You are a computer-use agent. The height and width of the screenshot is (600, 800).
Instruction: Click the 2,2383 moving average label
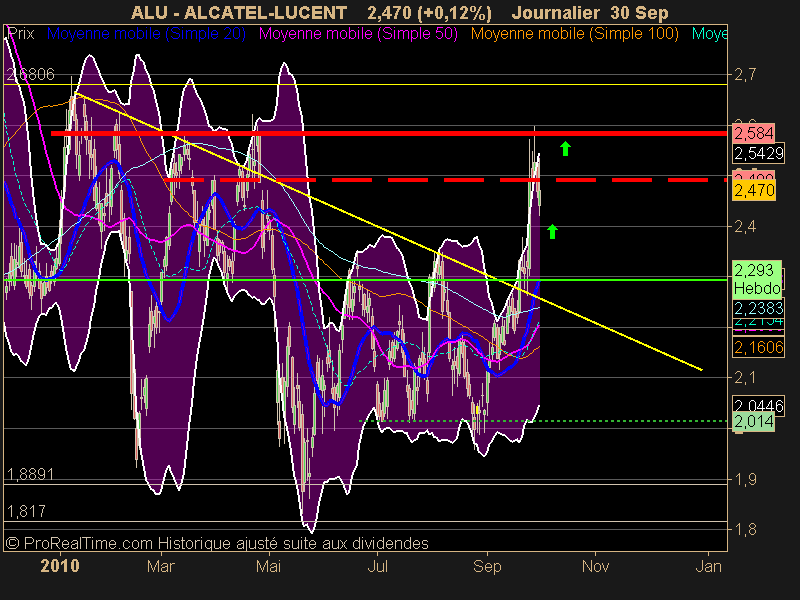[758, 308]
